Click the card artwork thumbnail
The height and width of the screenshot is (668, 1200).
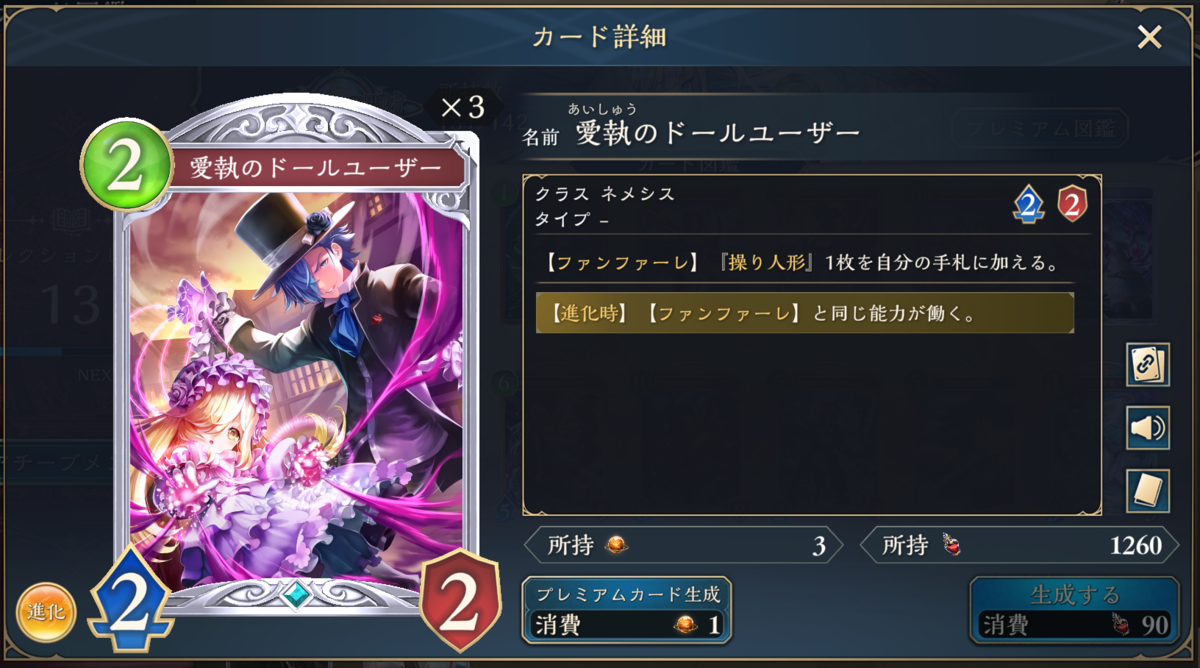coord(297,390)
